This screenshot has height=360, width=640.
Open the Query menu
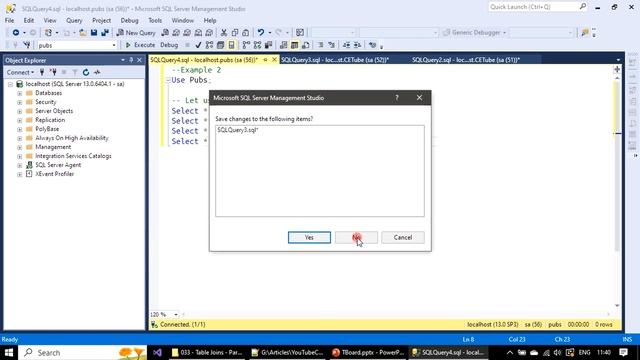pyautogui.click(x=74, y=20)
